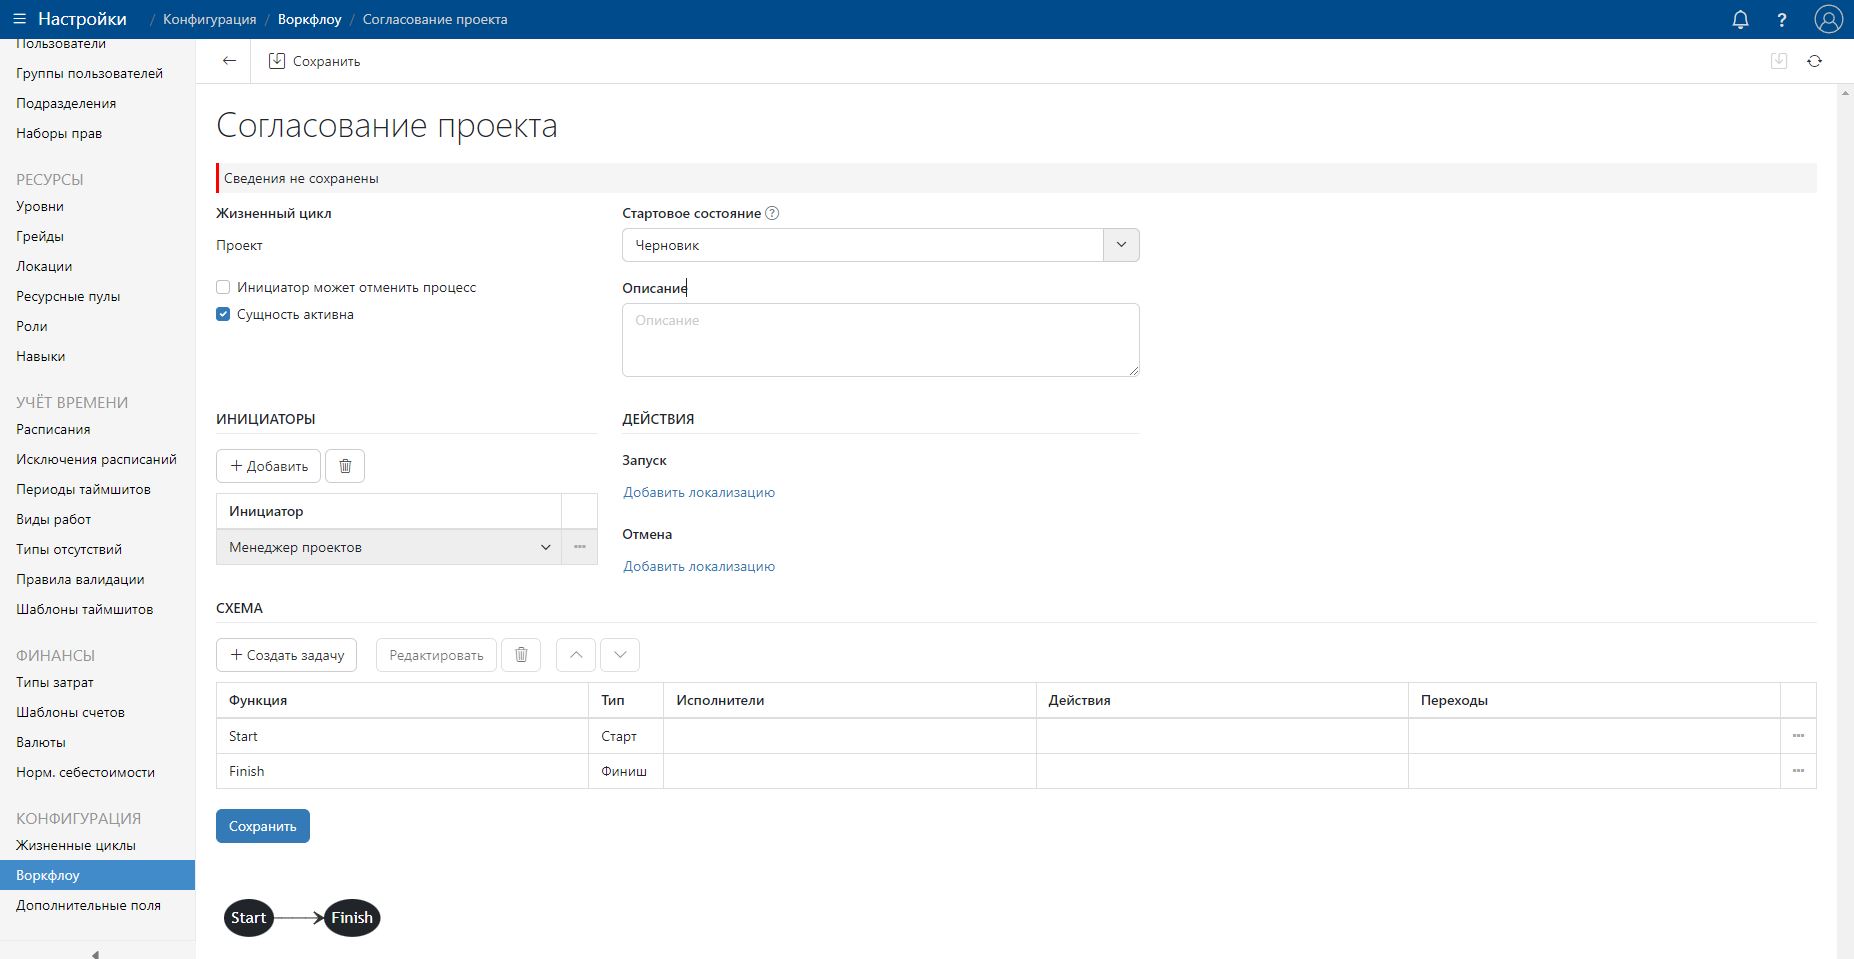This screenshot has height=959, width=1854.
Task: Open Навыки in the sidebar
Action: [x=40, y=356]
